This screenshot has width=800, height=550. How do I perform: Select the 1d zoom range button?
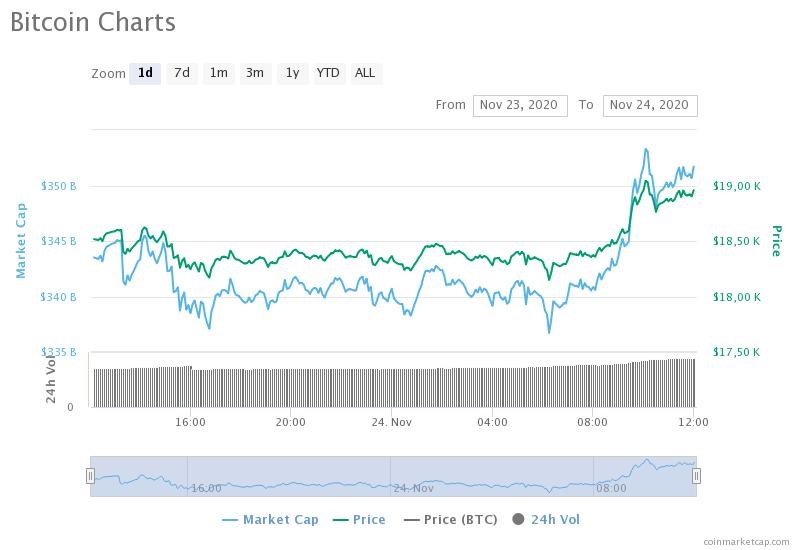coord(145,73)
